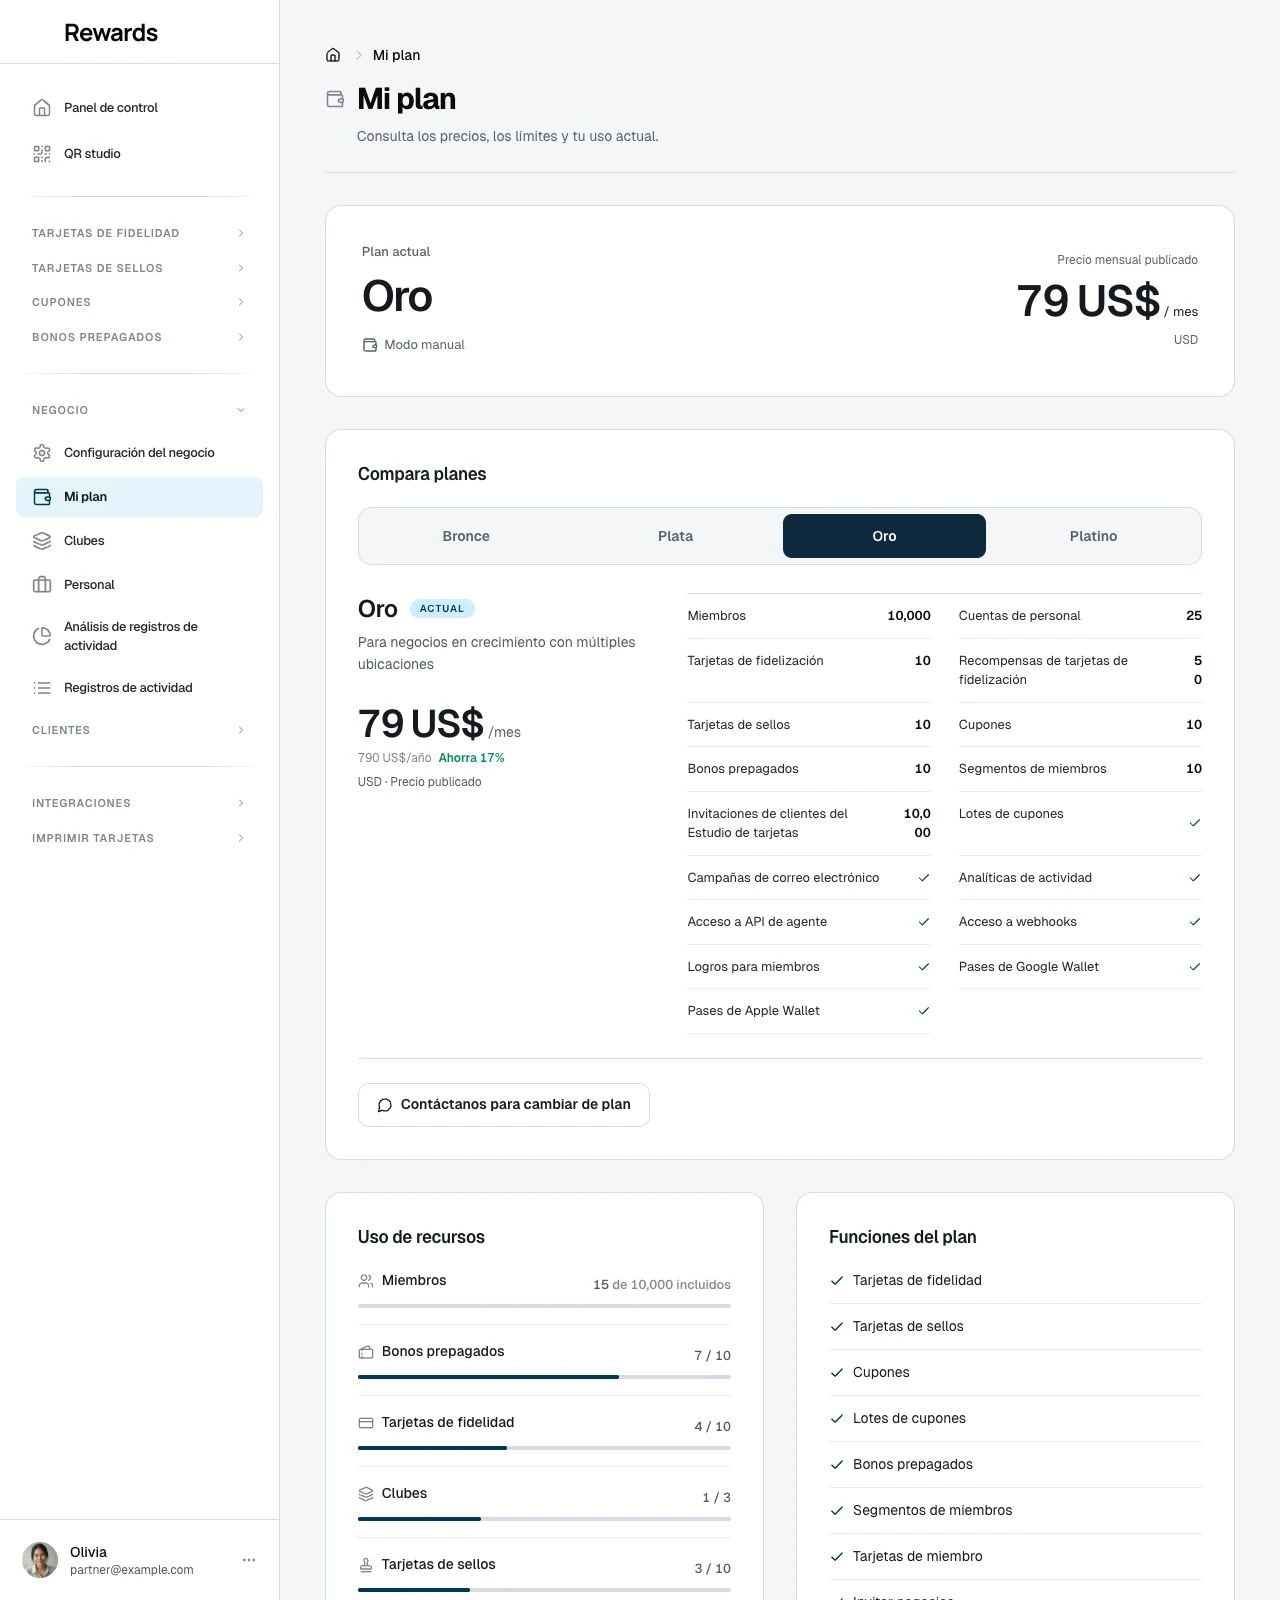1280x1600 pixels.
Task: Expand Integraciones sidebar section
Action: pos(139,803)
